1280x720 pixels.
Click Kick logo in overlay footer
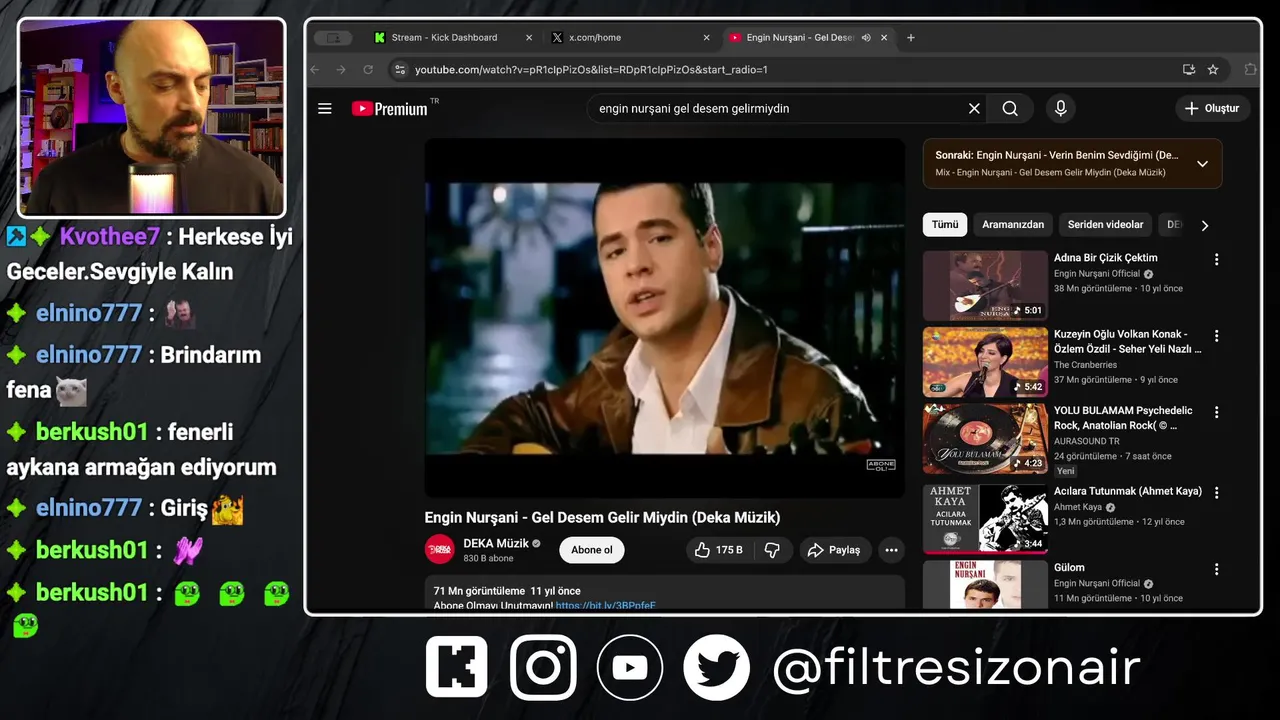pos(457,667)
